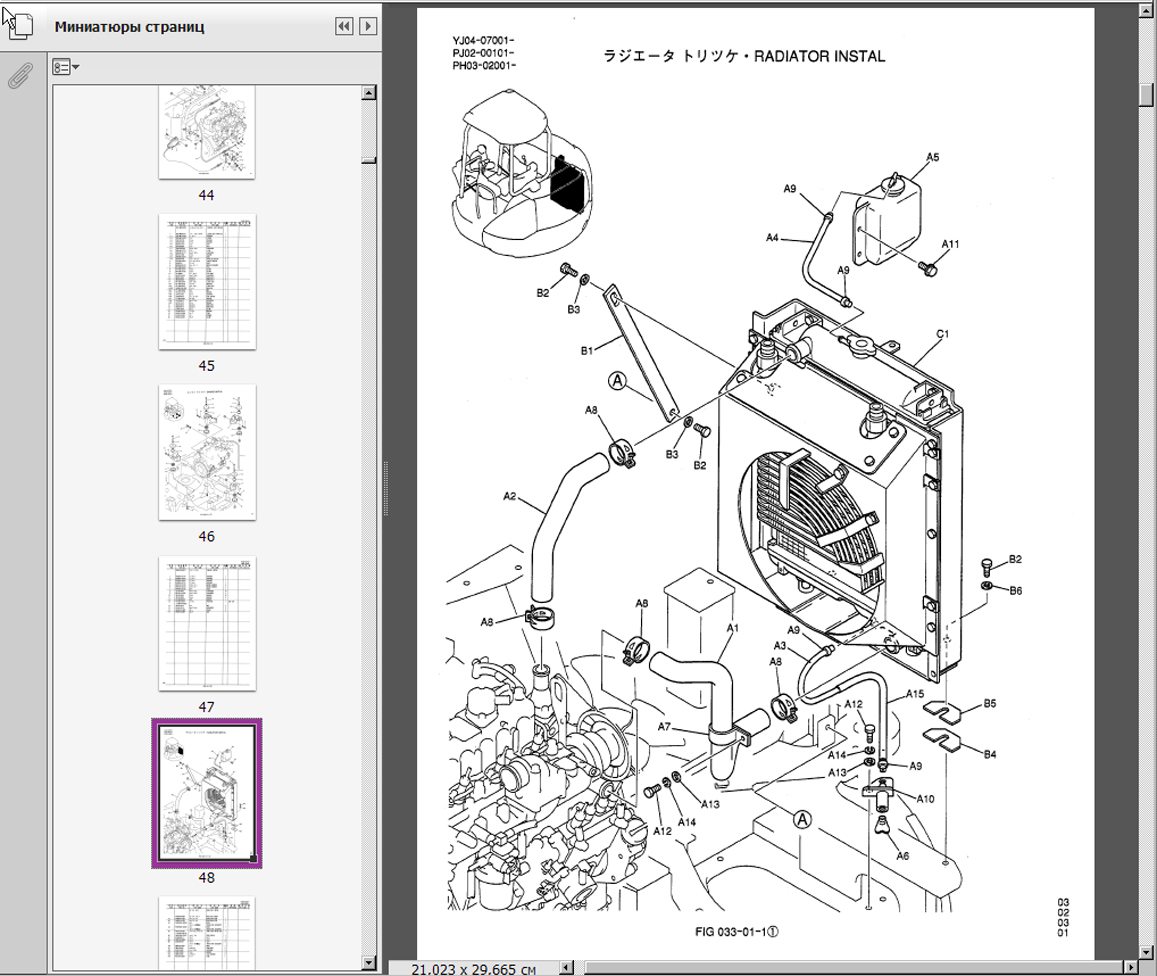
Task: Click the highlighted page 48 thumbnail
Action: pos(207,792)
